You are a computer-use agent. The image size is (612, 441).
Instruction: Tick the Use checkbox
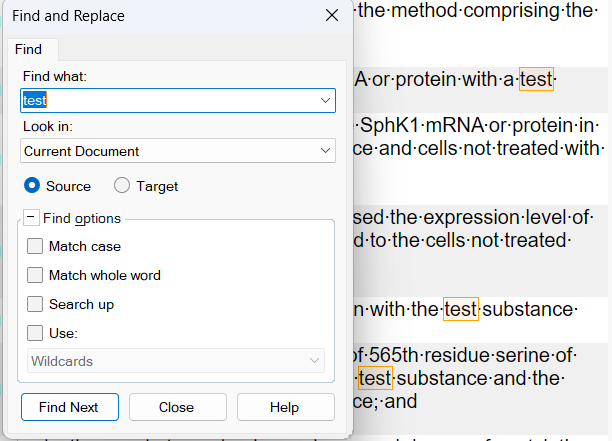(35, 333)
